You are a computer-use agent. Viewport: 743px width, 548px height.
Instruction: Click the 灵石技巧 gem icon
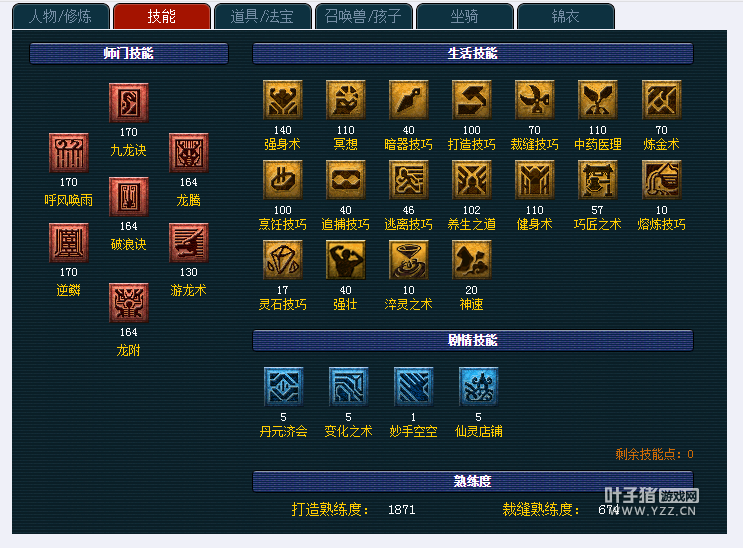282,260
